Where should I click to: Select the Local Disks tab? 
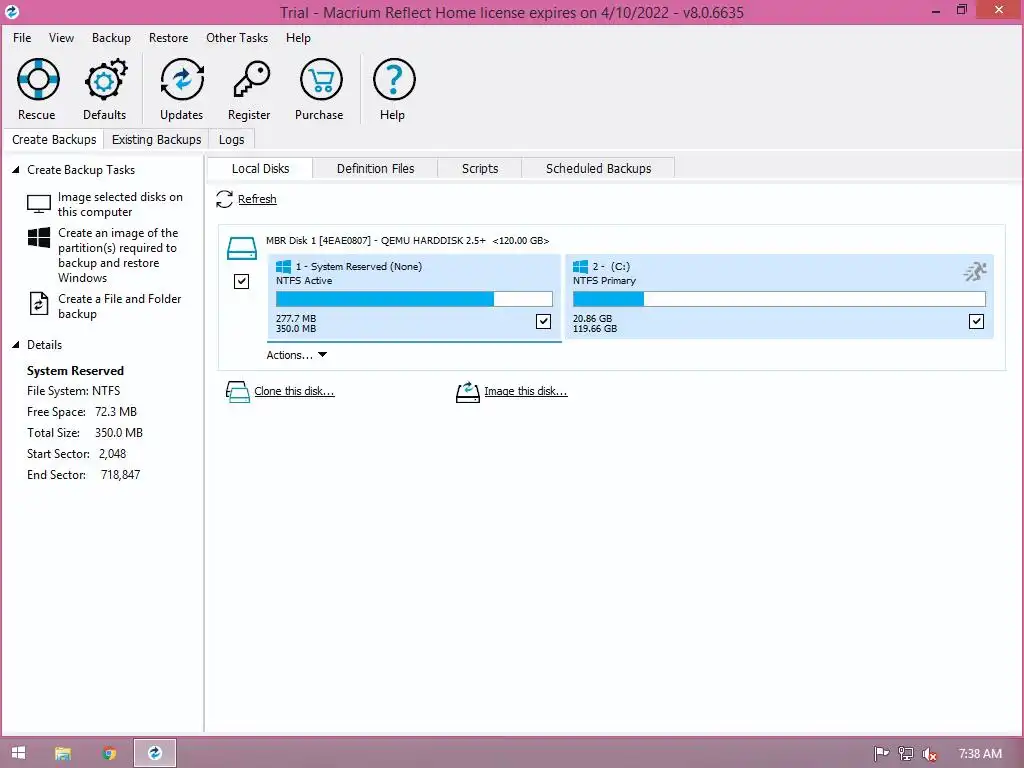[x=261, y=168]
